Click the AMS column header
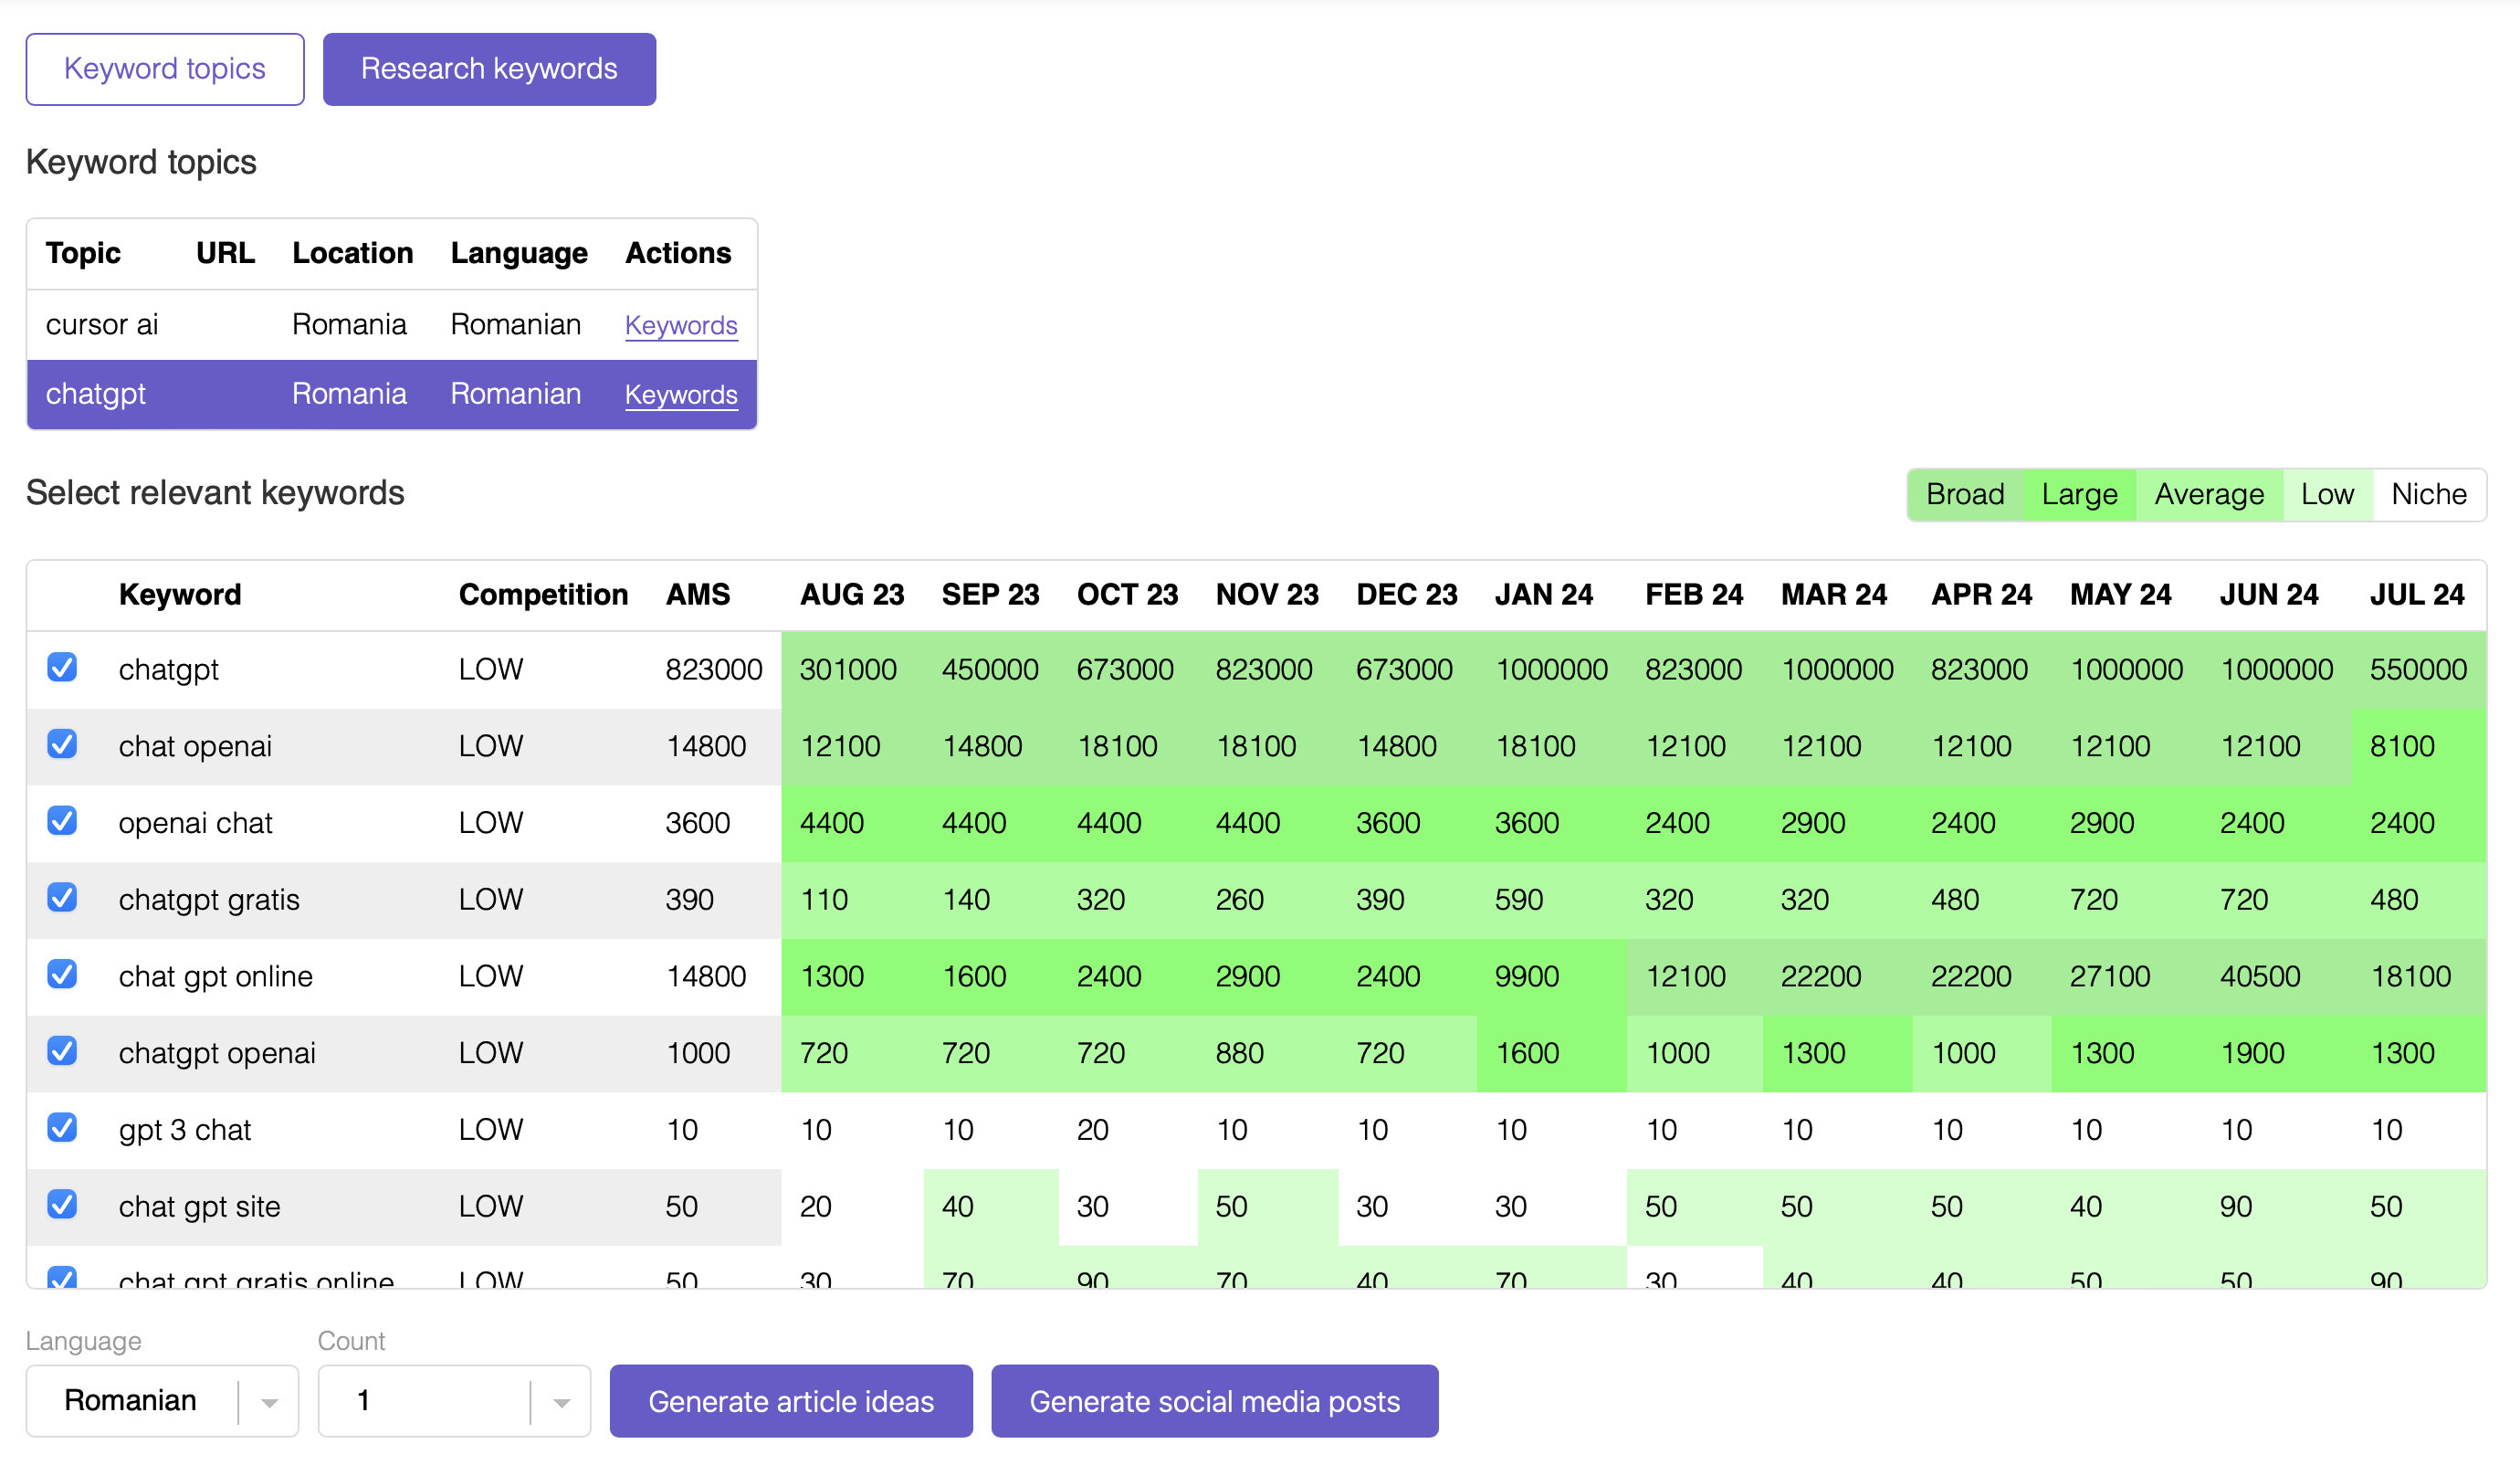 (x=698, y=595)
